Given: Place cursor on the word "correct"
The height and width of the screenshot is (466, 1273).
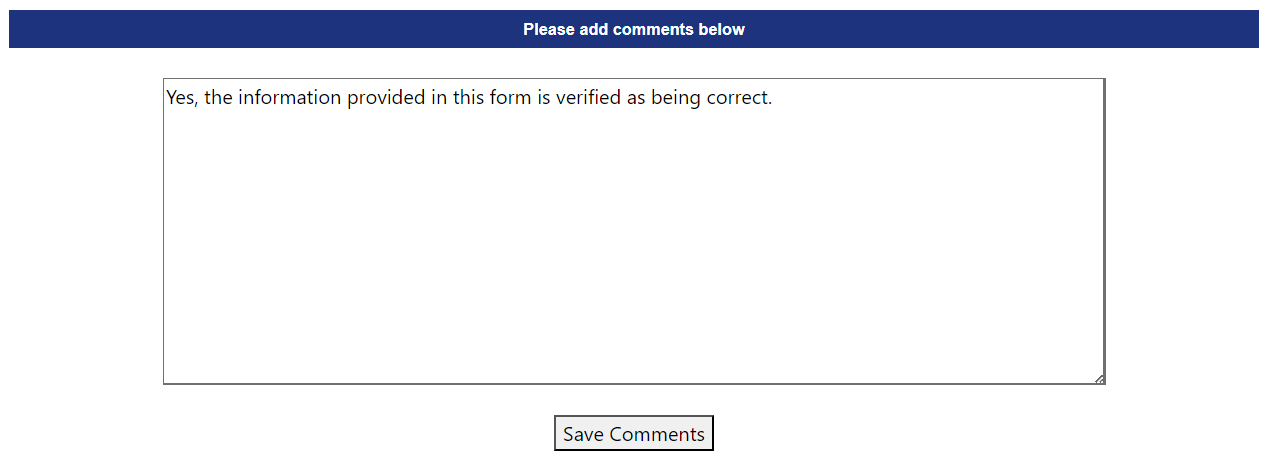Looking at the screenshot, I should [738, 99].
